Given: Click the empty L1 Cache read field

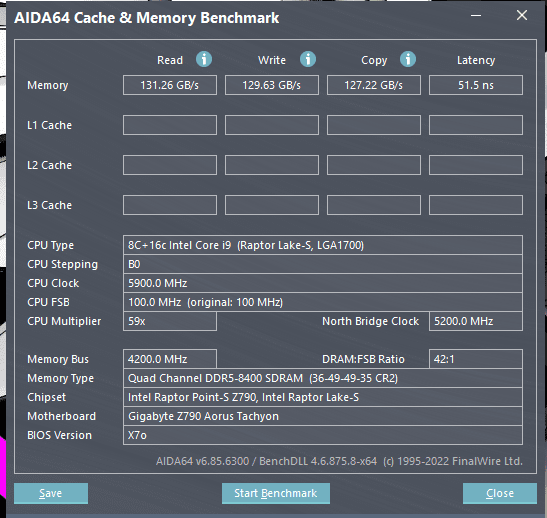Looking at the screenshot, I should click(170, 125).
